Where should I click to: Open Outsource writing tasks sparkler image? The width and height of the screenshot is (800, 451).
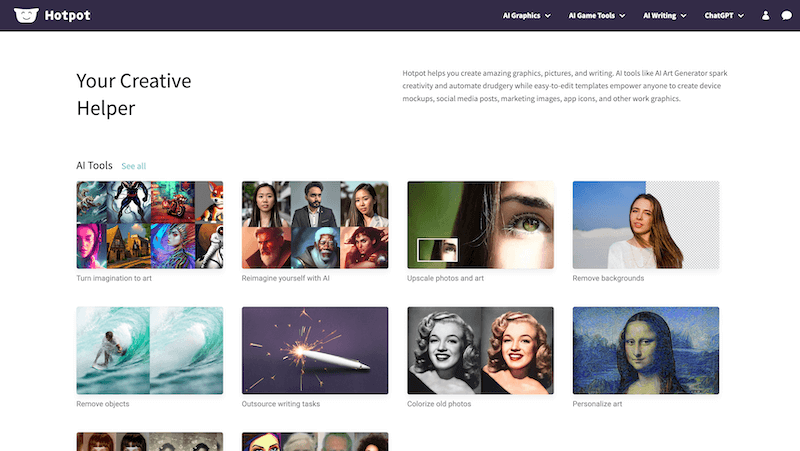[x=315, y=350]
